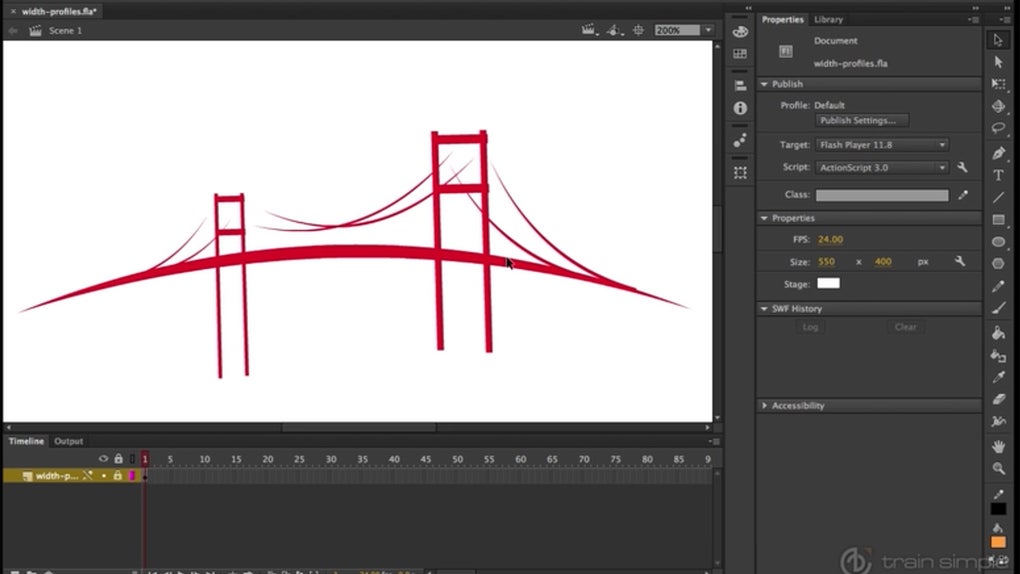
Task: Choose the Lasso tool
Action: pos(998,129)
